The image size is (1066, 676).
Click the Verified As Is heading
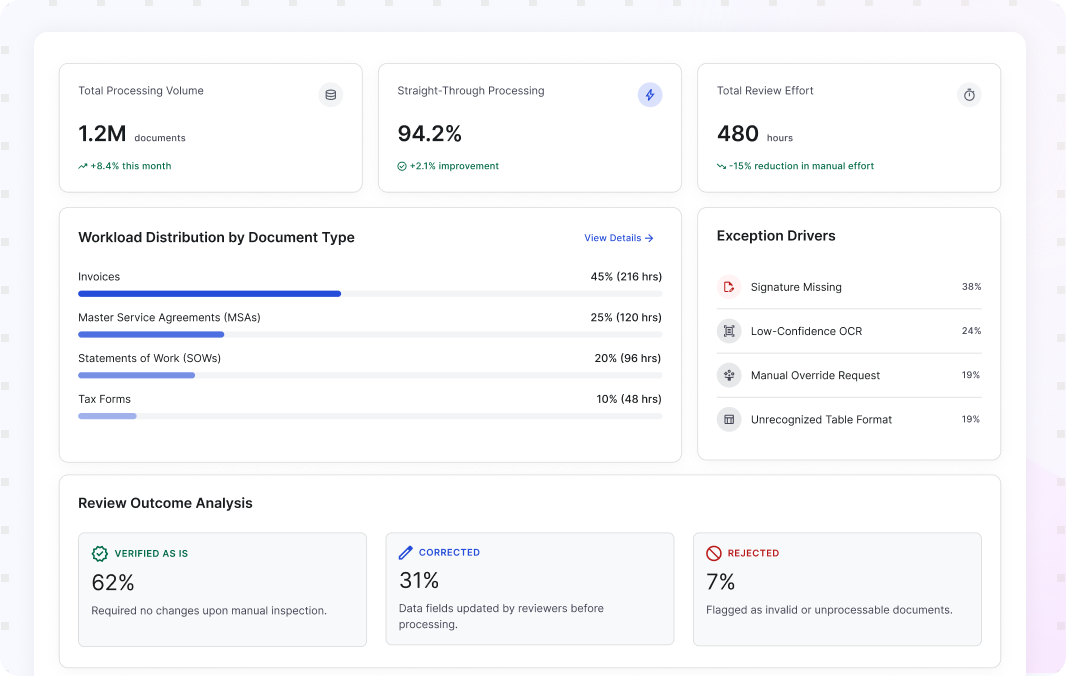pyautogui.click(x=151, y=554)
